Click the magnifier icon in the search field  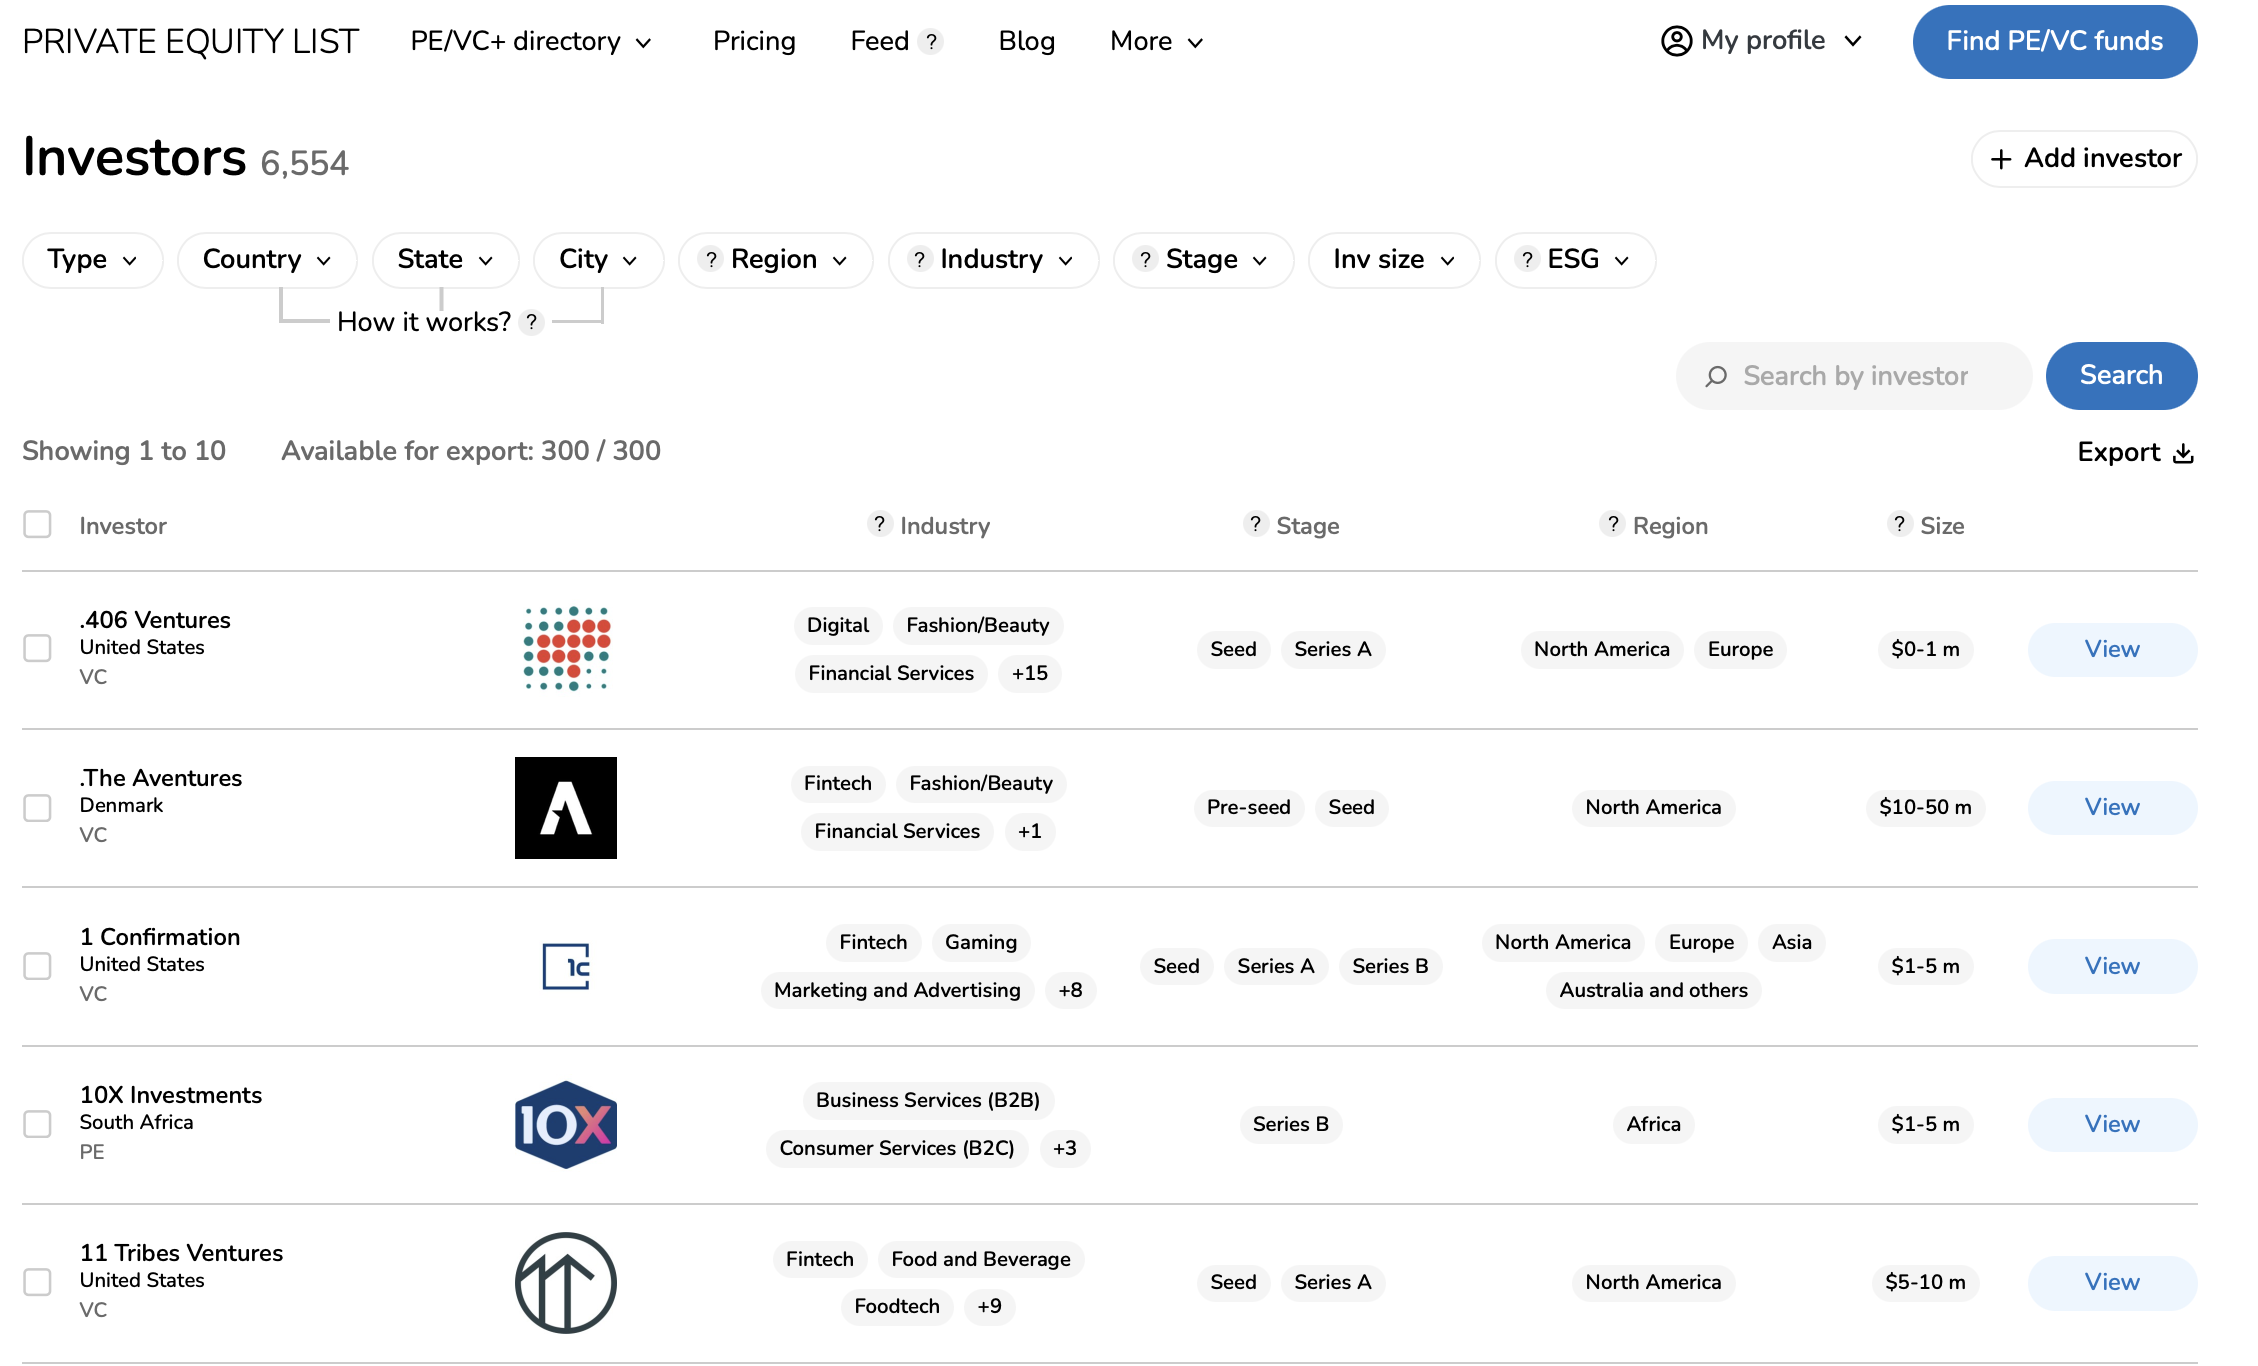(x=1716, y=376)
